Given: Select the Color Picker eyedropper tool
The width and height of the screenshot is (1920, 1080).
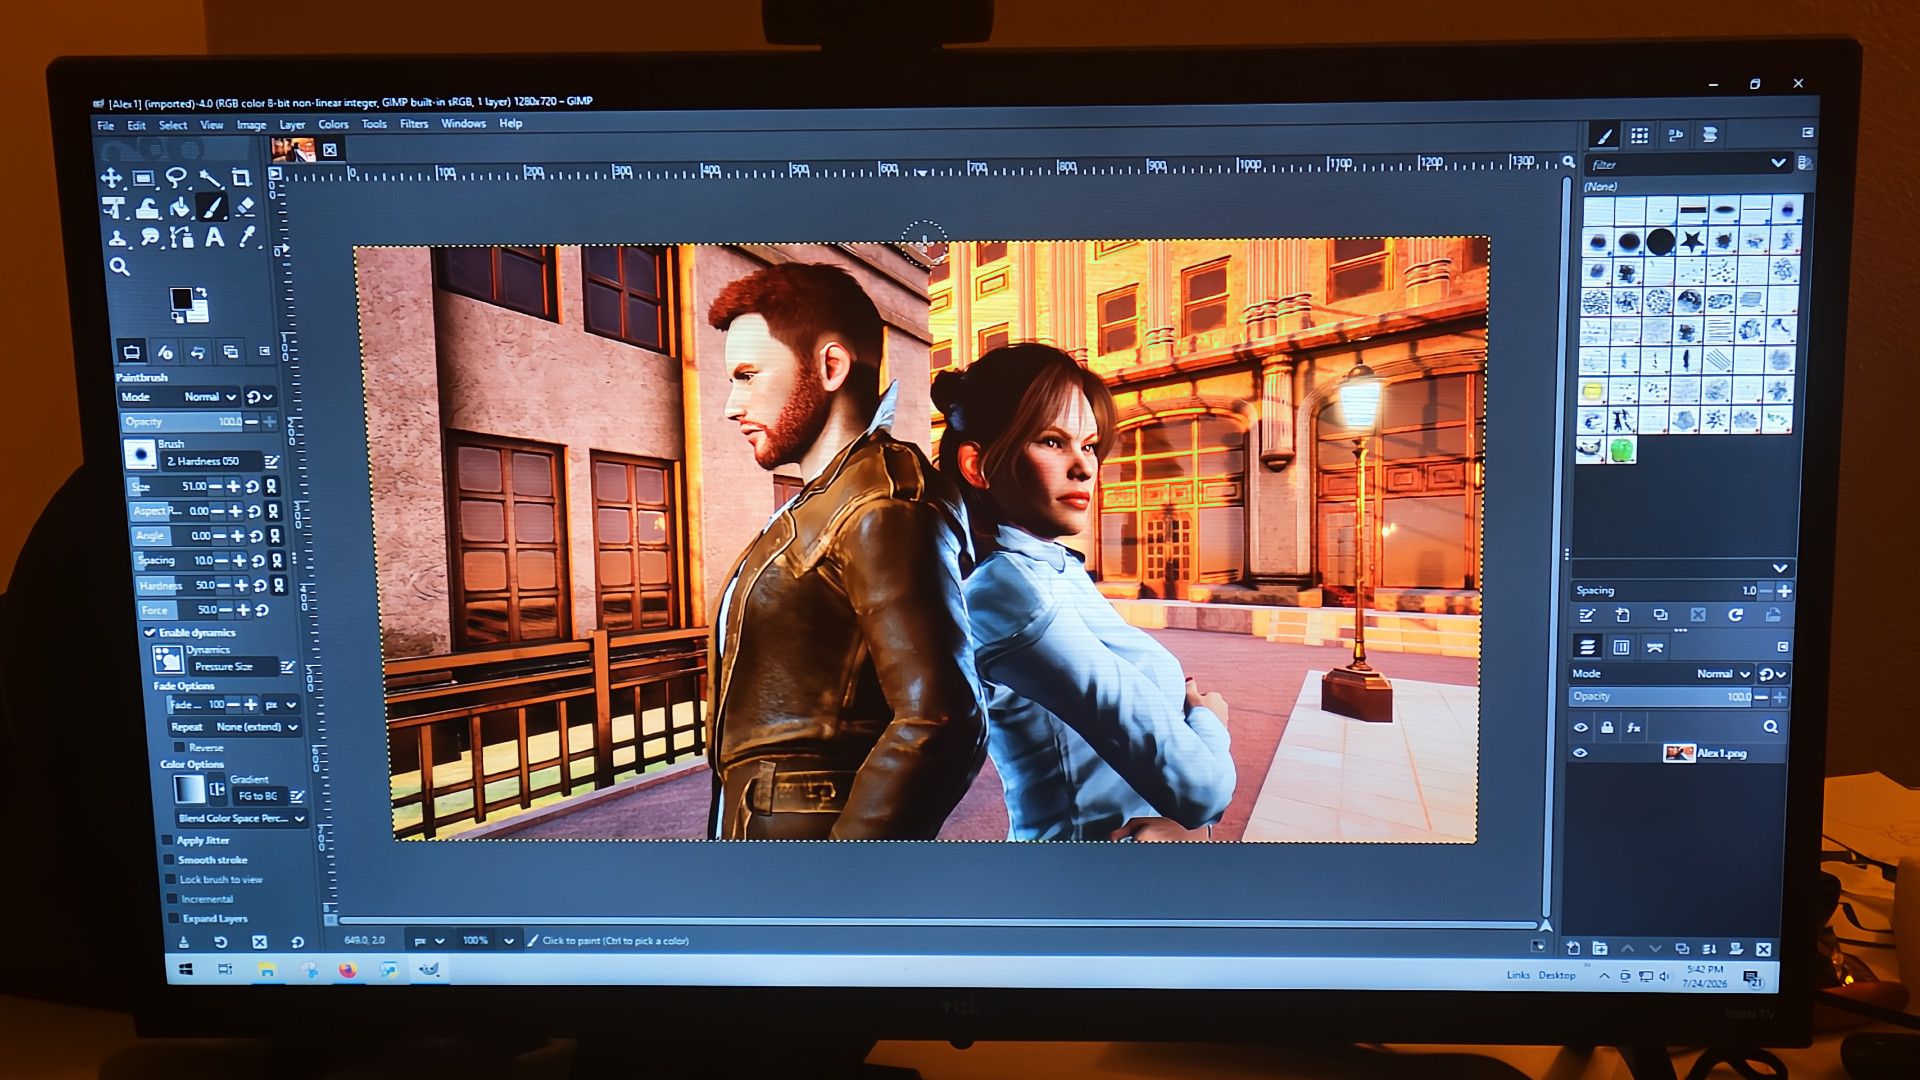Looking at the screenshot, I should [247, 238].
